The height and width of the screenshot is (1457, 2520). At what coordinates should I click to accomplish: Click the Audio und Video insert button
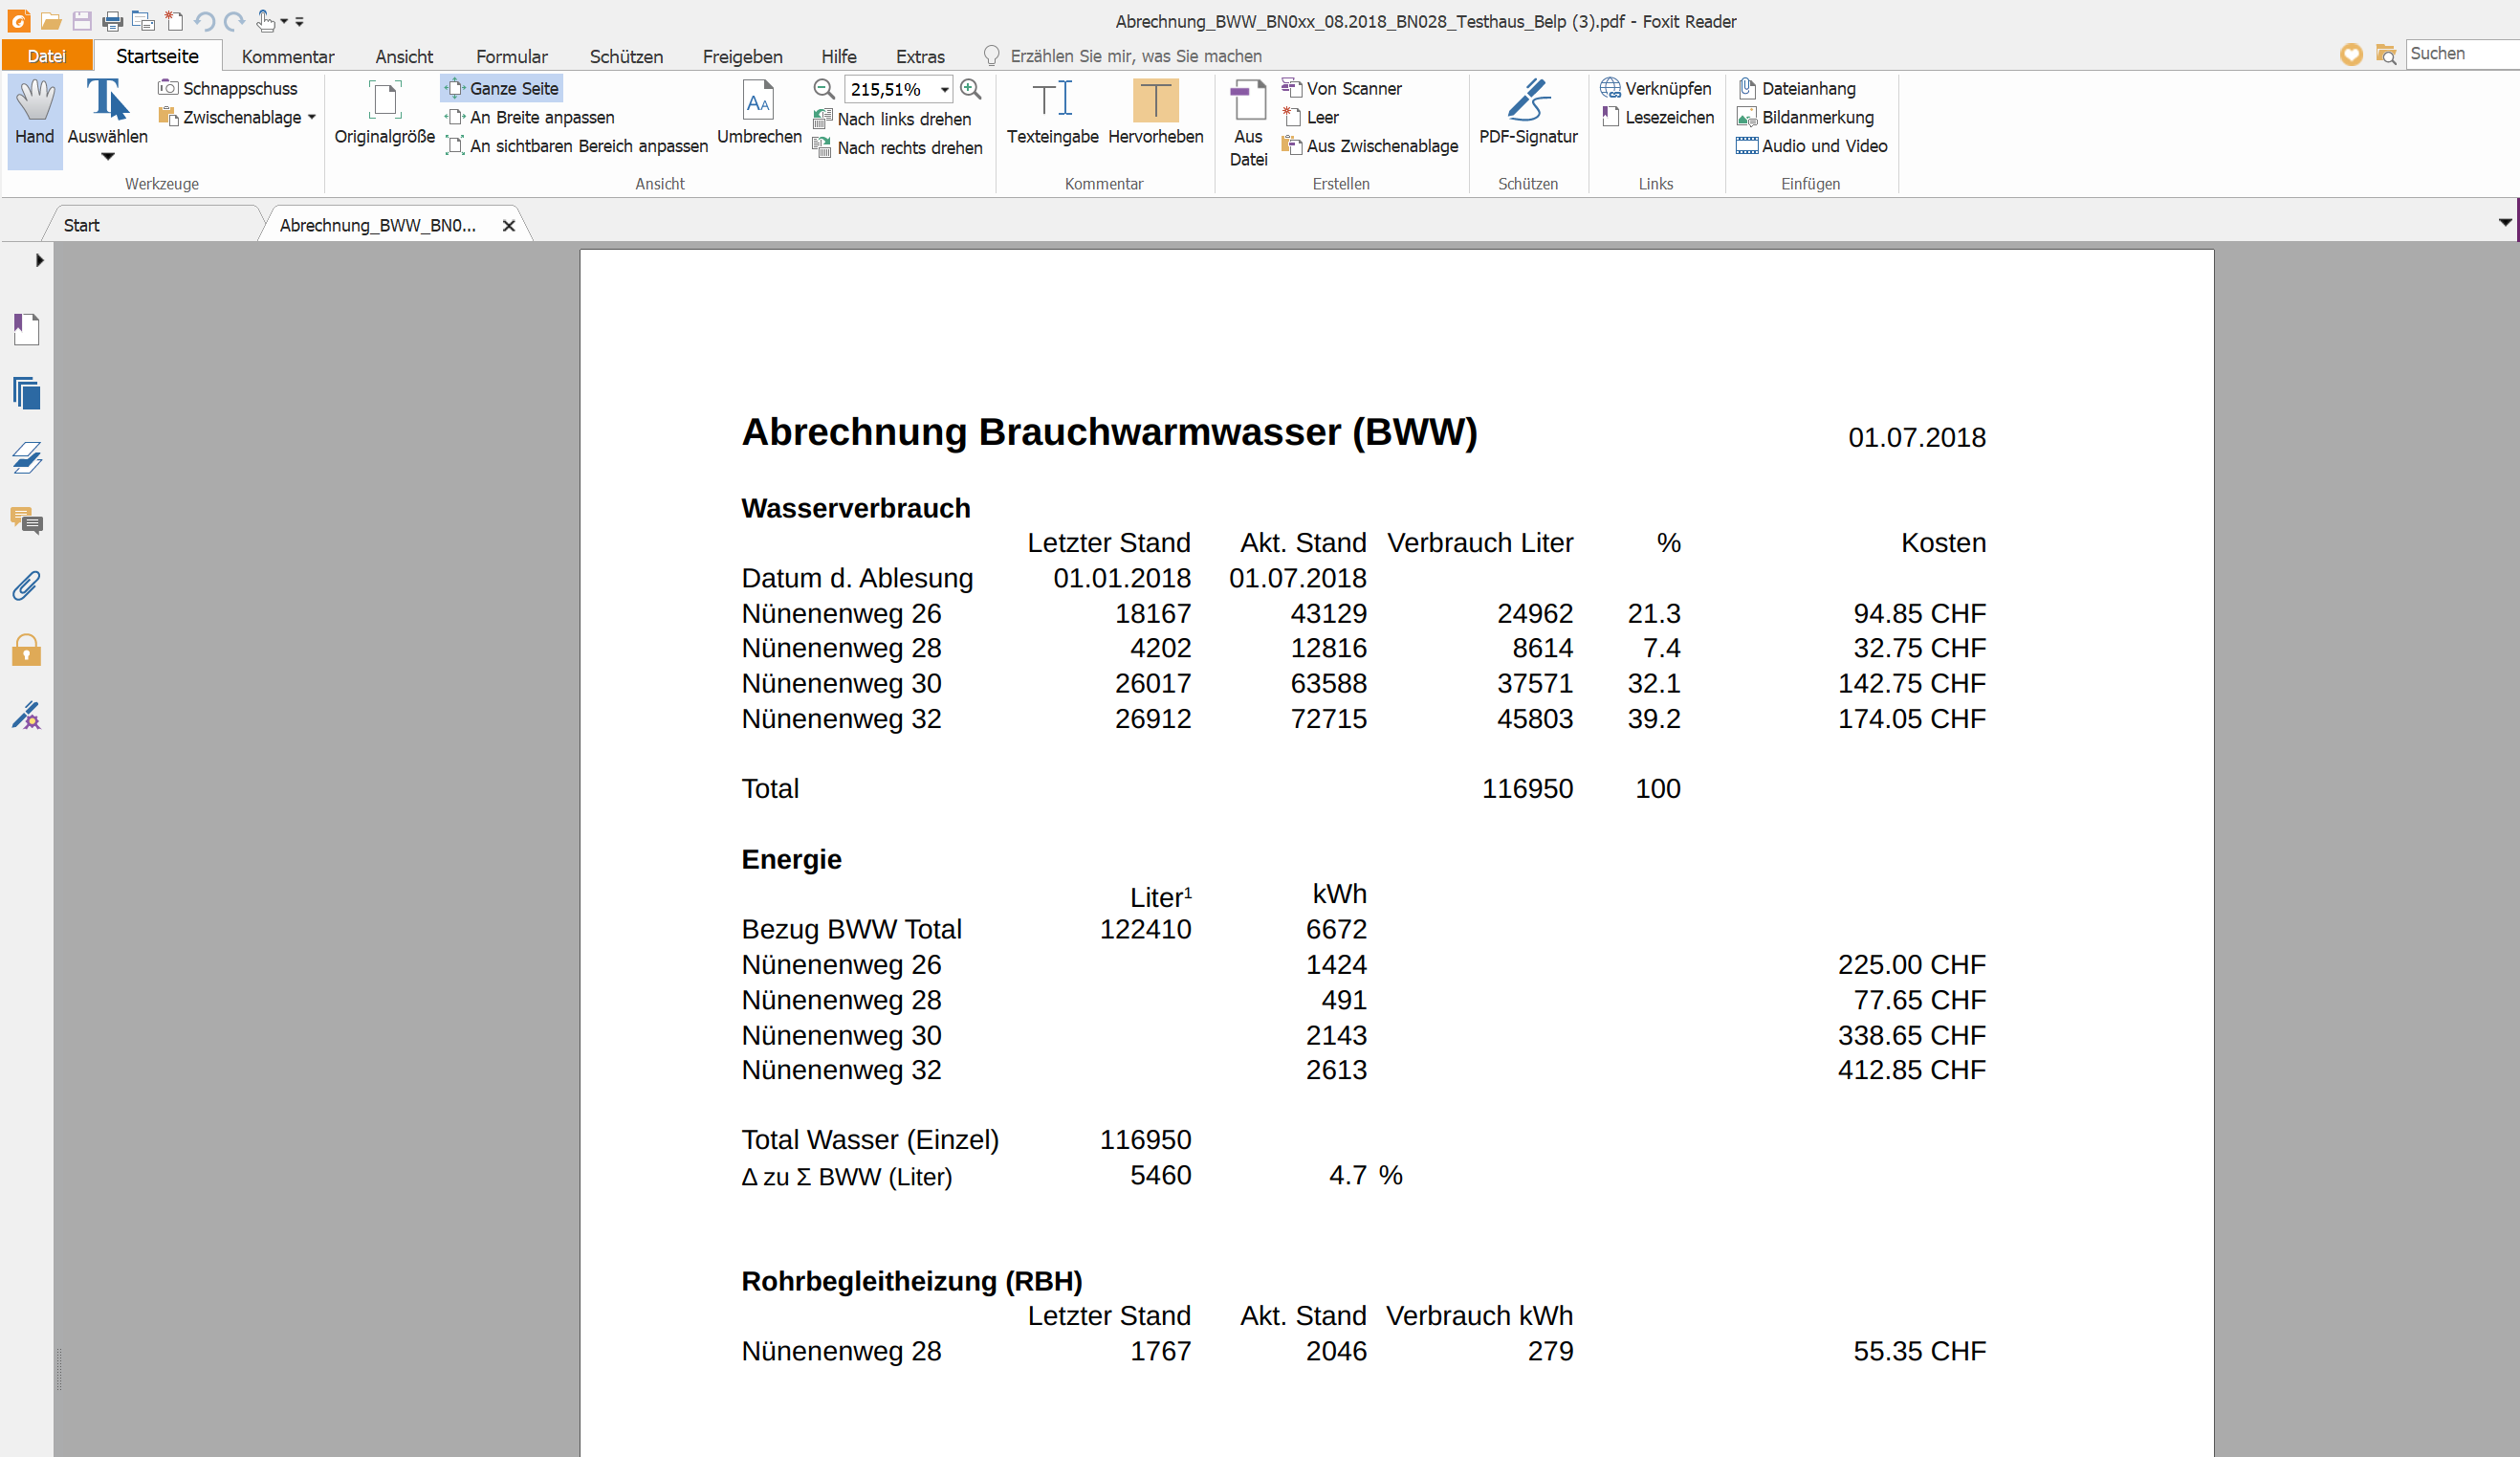(x=1812, y=146)
